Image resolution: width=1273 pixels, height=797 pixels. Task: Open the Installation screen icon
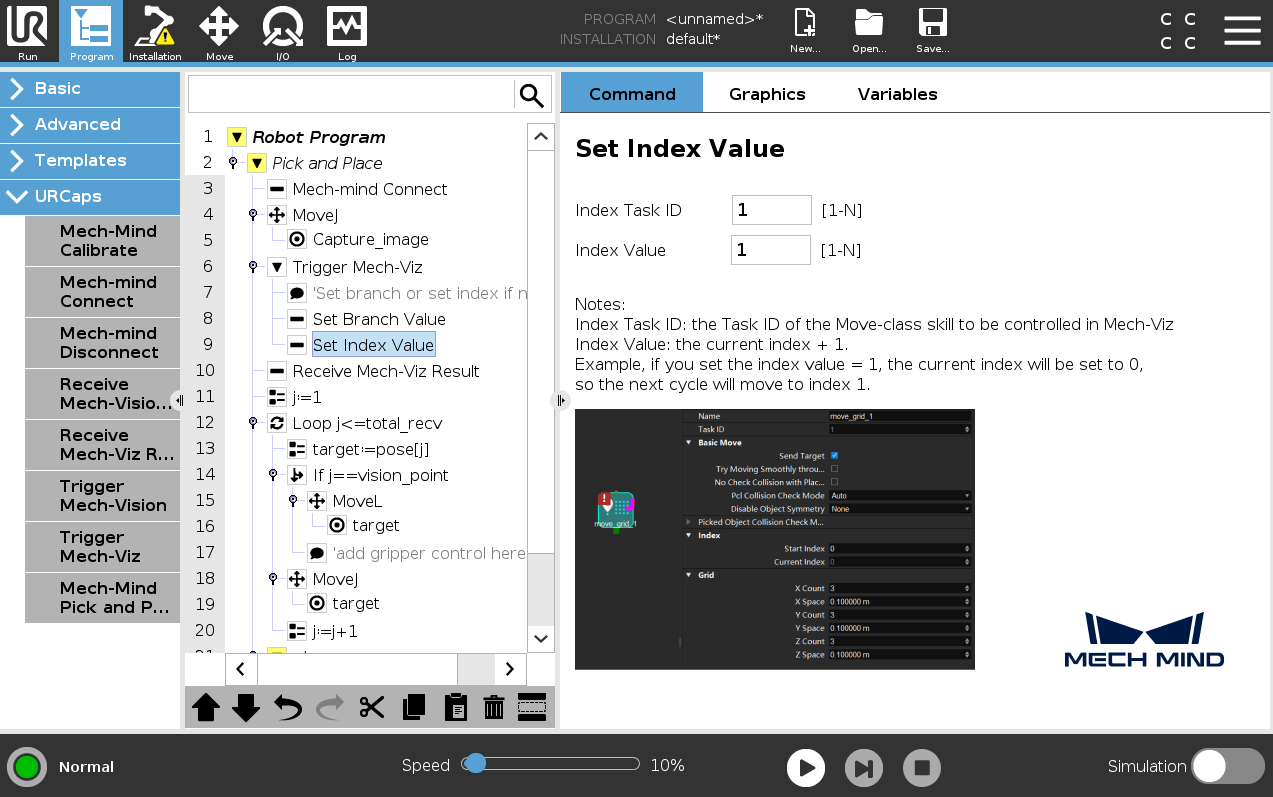coord(155,32)
